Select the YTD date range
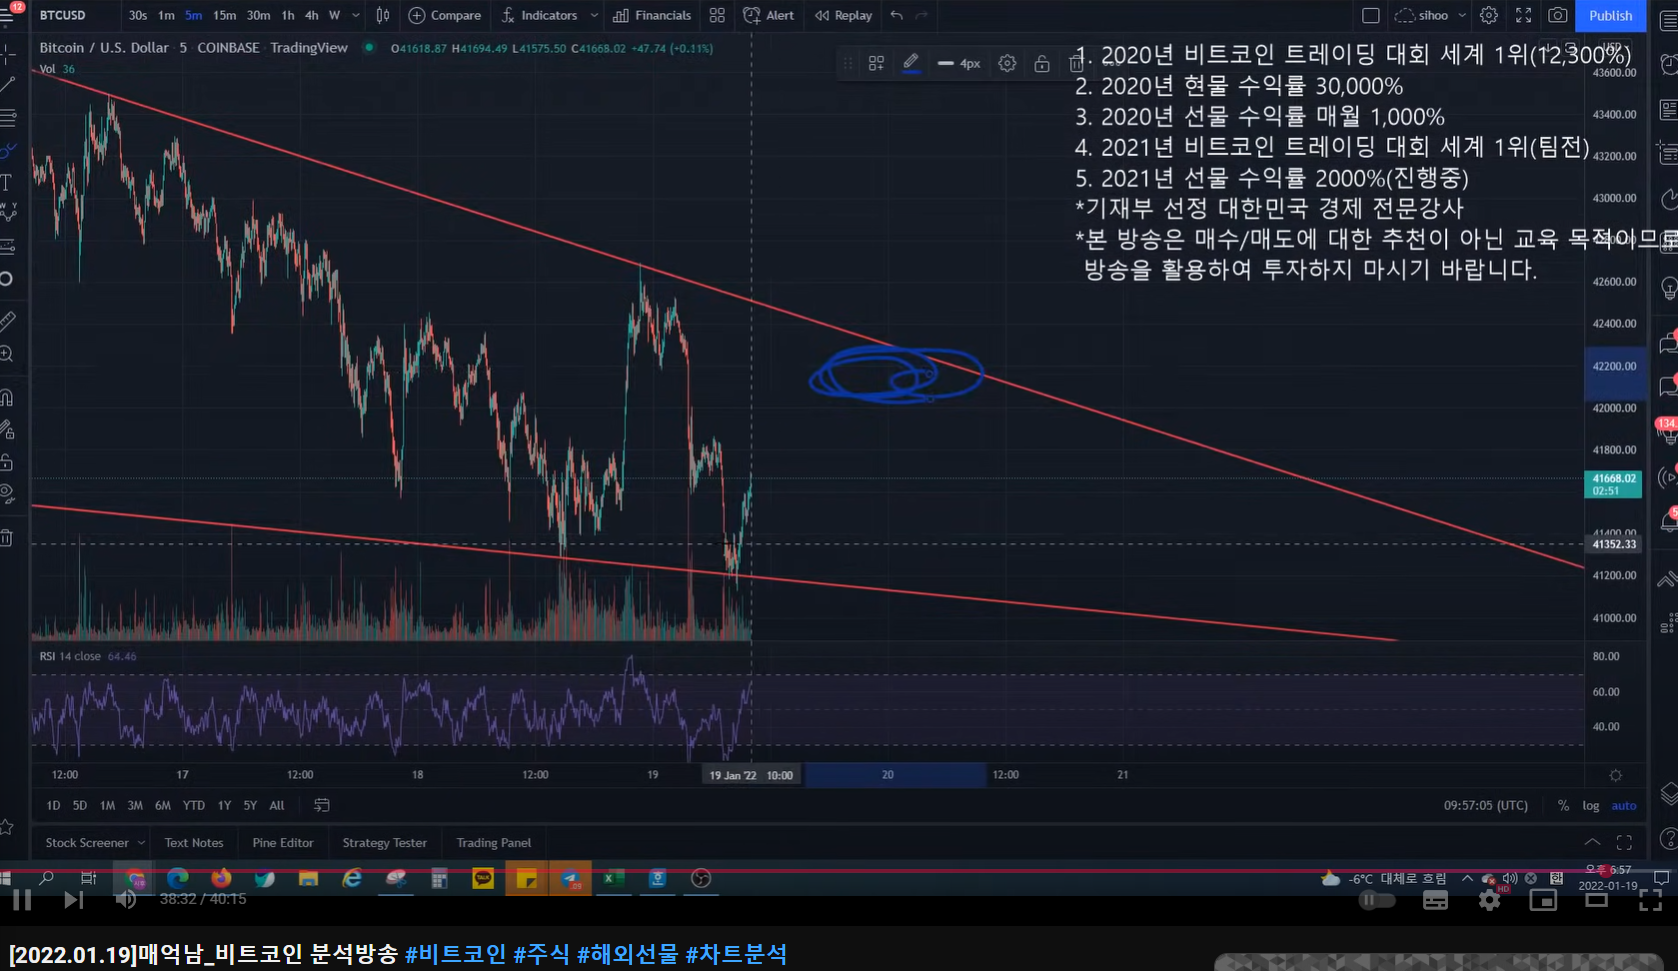 tap(194, 805)
